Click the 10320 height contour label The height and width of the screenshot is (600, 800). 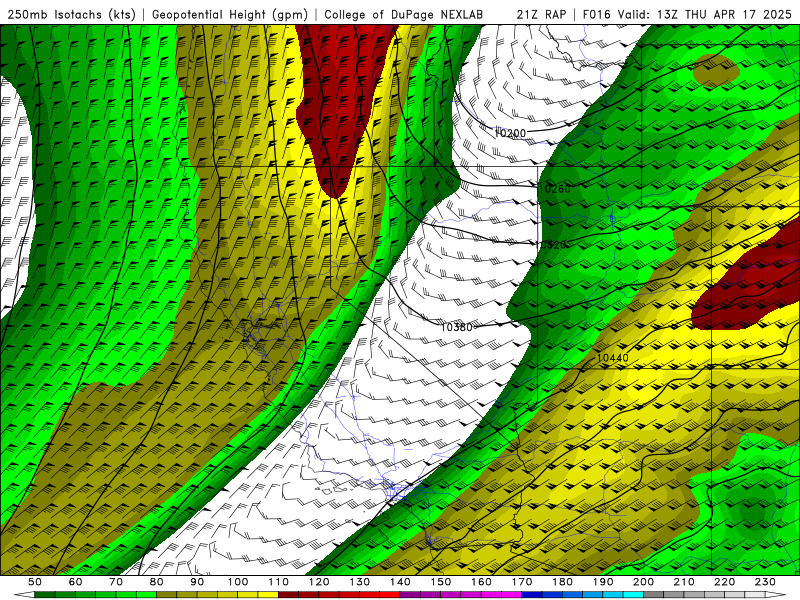coord(553,245)
